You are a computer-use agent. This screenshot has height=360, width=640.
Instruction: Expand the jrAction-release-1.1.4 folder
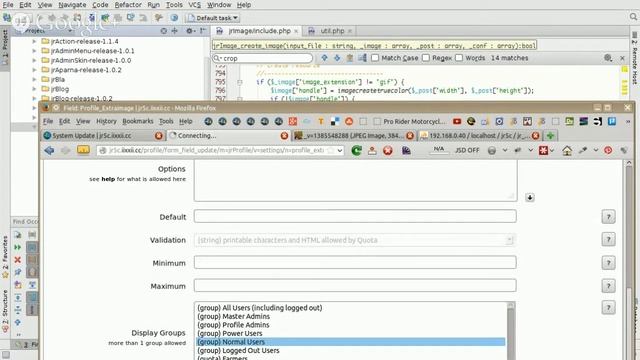coord(34,41)
